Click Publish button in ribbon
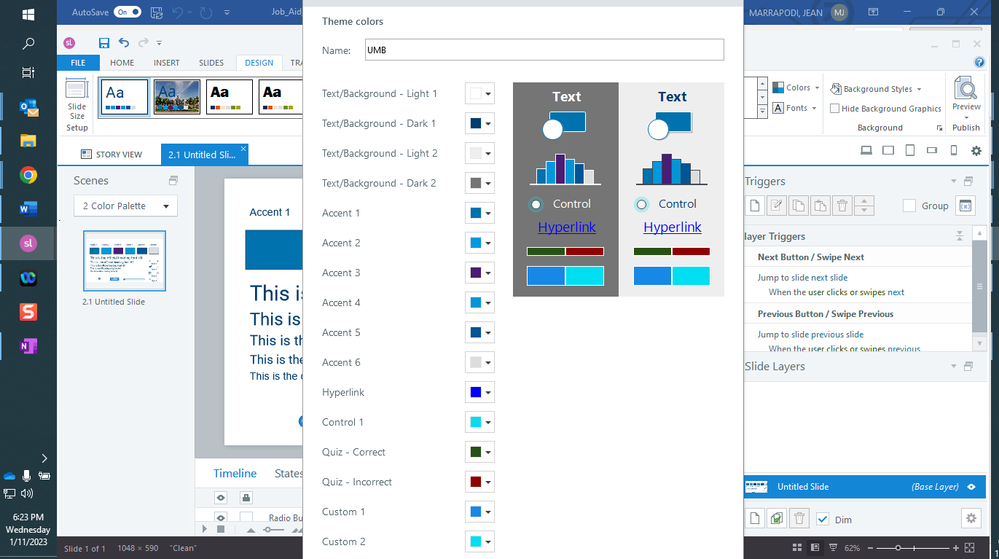999x559 pixels. [x=966, y=127]
